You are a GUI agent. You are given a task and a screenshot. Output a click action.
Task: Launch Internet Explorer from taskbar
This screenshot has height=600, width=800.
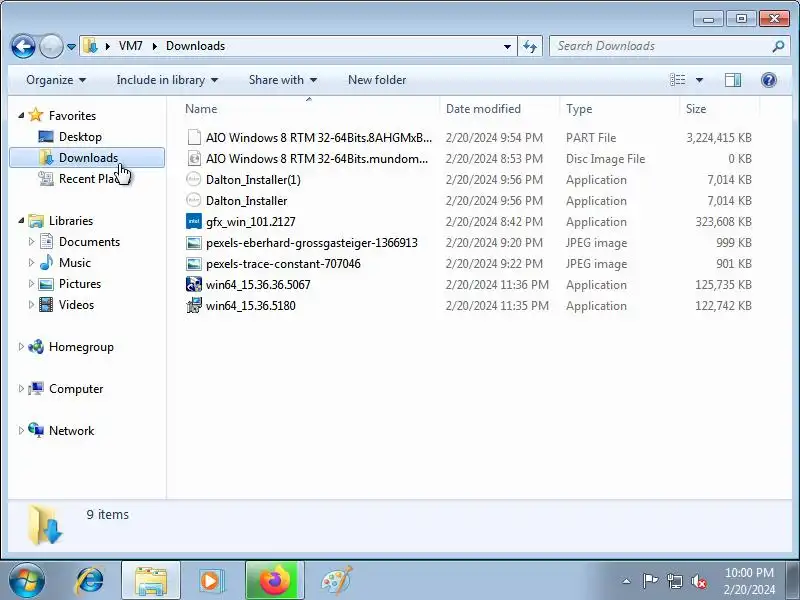pos(90,581)
